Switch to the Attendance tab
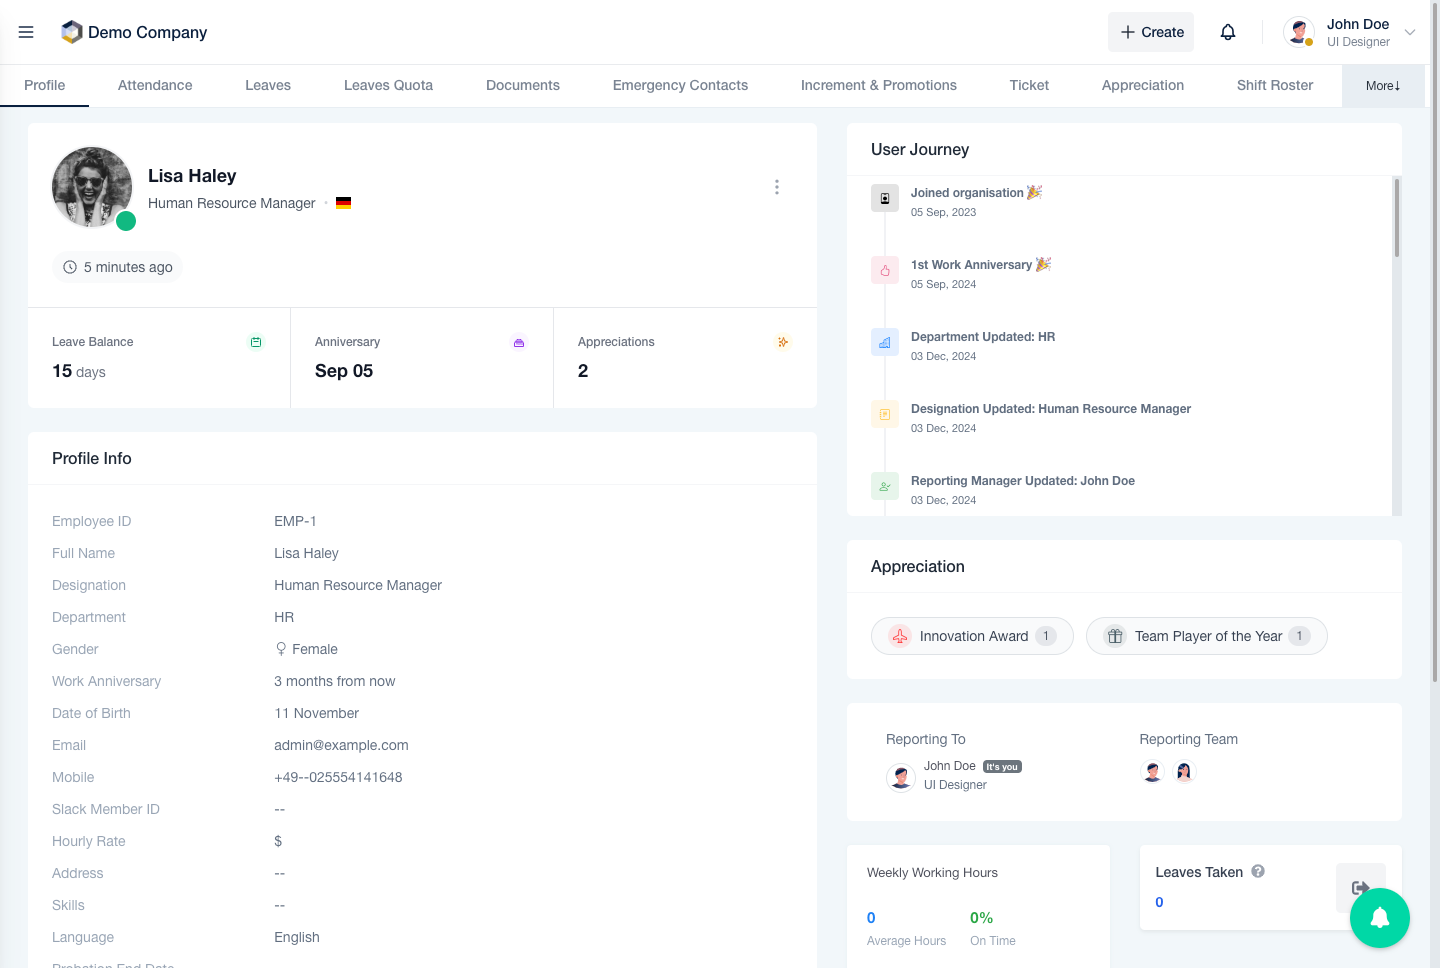Viewport: 1440px width, 968px height. click(x=155, y=86)
